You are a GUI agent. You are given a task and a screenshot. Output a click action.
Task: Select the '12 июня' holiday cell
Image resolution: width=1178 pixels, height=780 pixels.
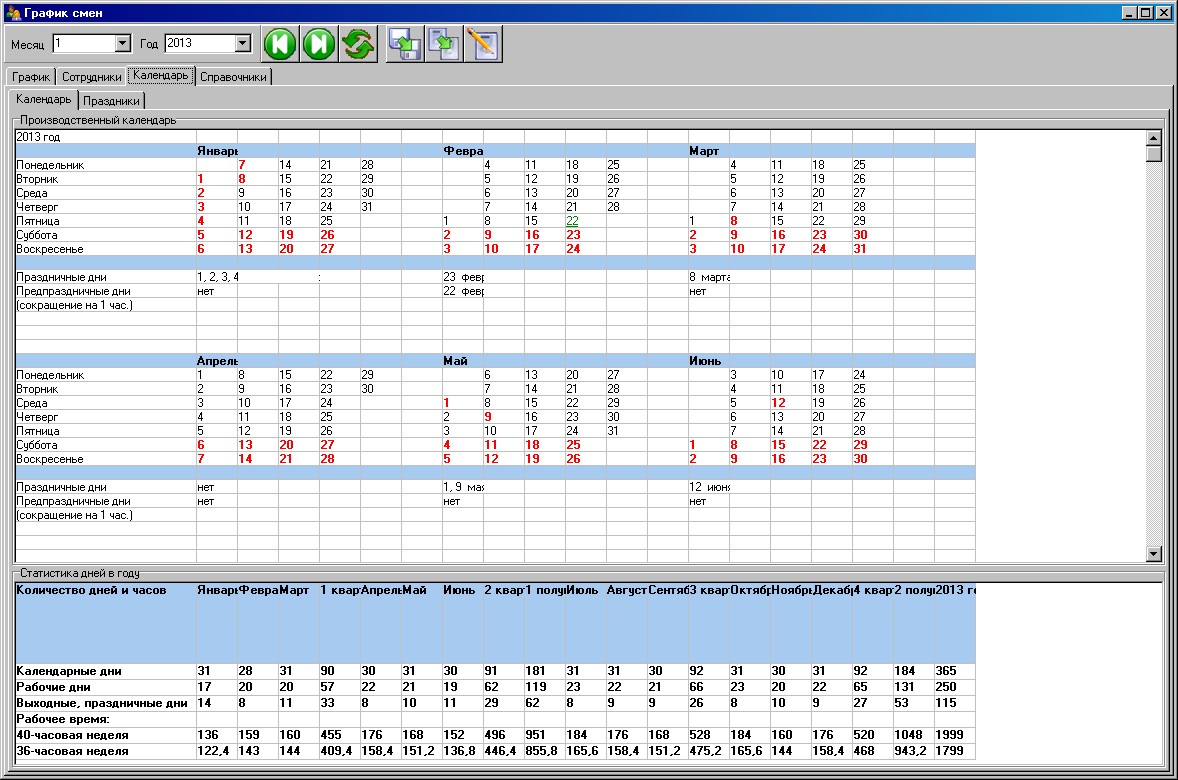pyautogui.click(x=708, y=487)
